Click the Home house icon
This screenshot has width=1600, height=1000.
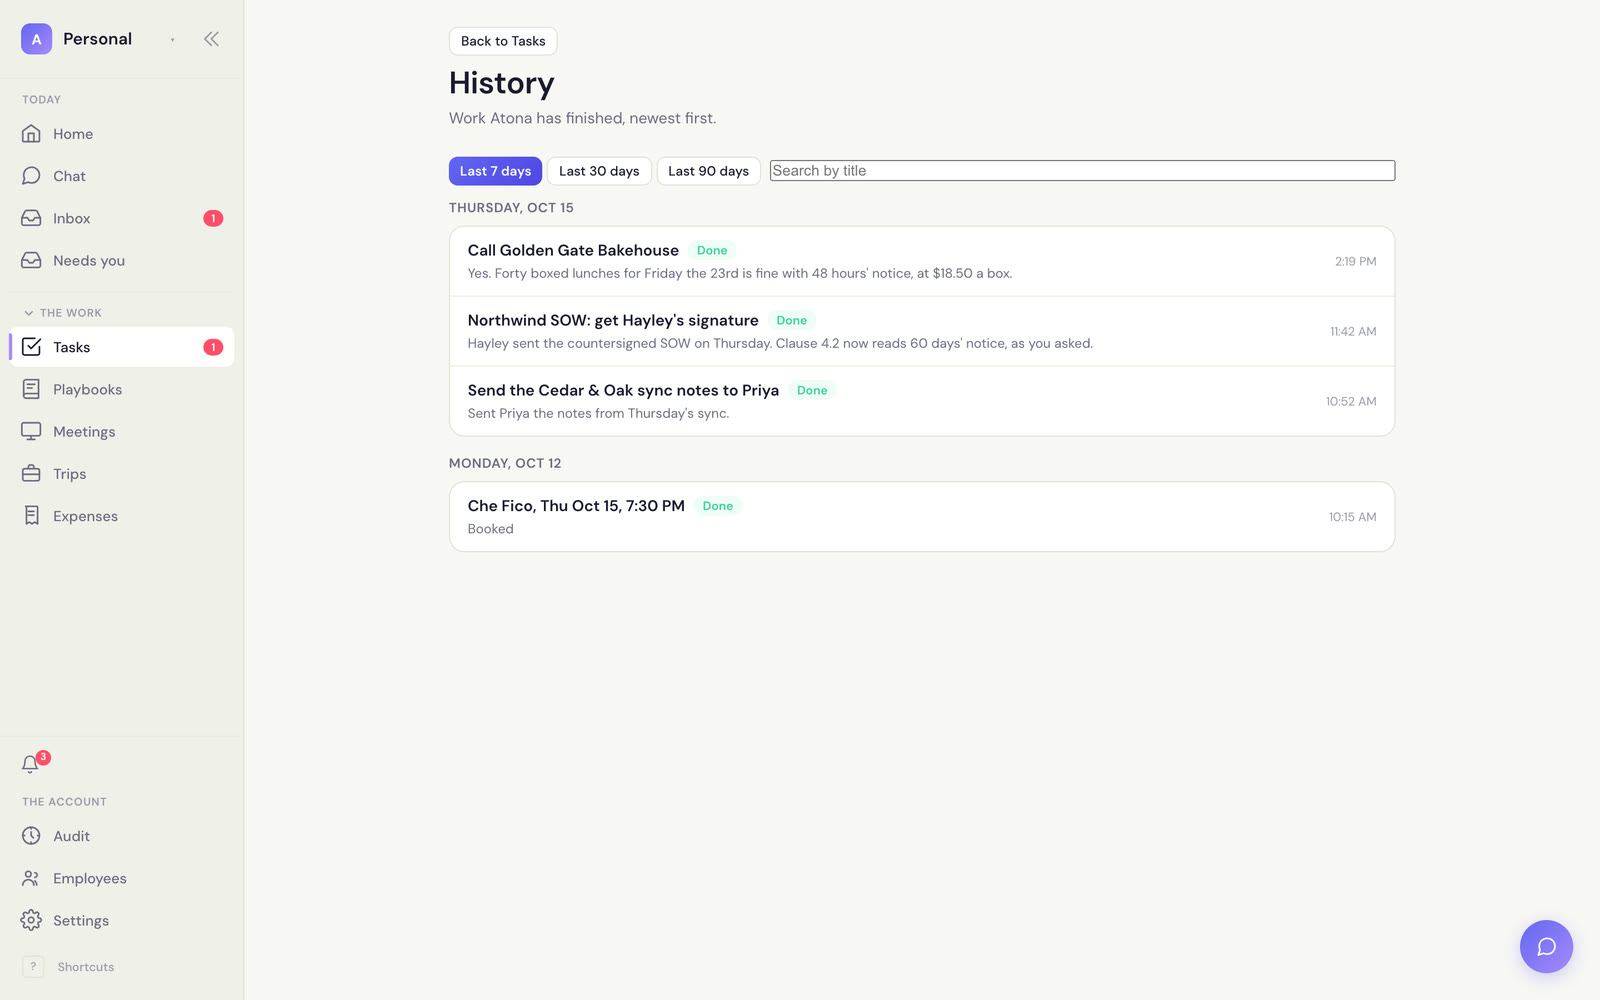31,134
